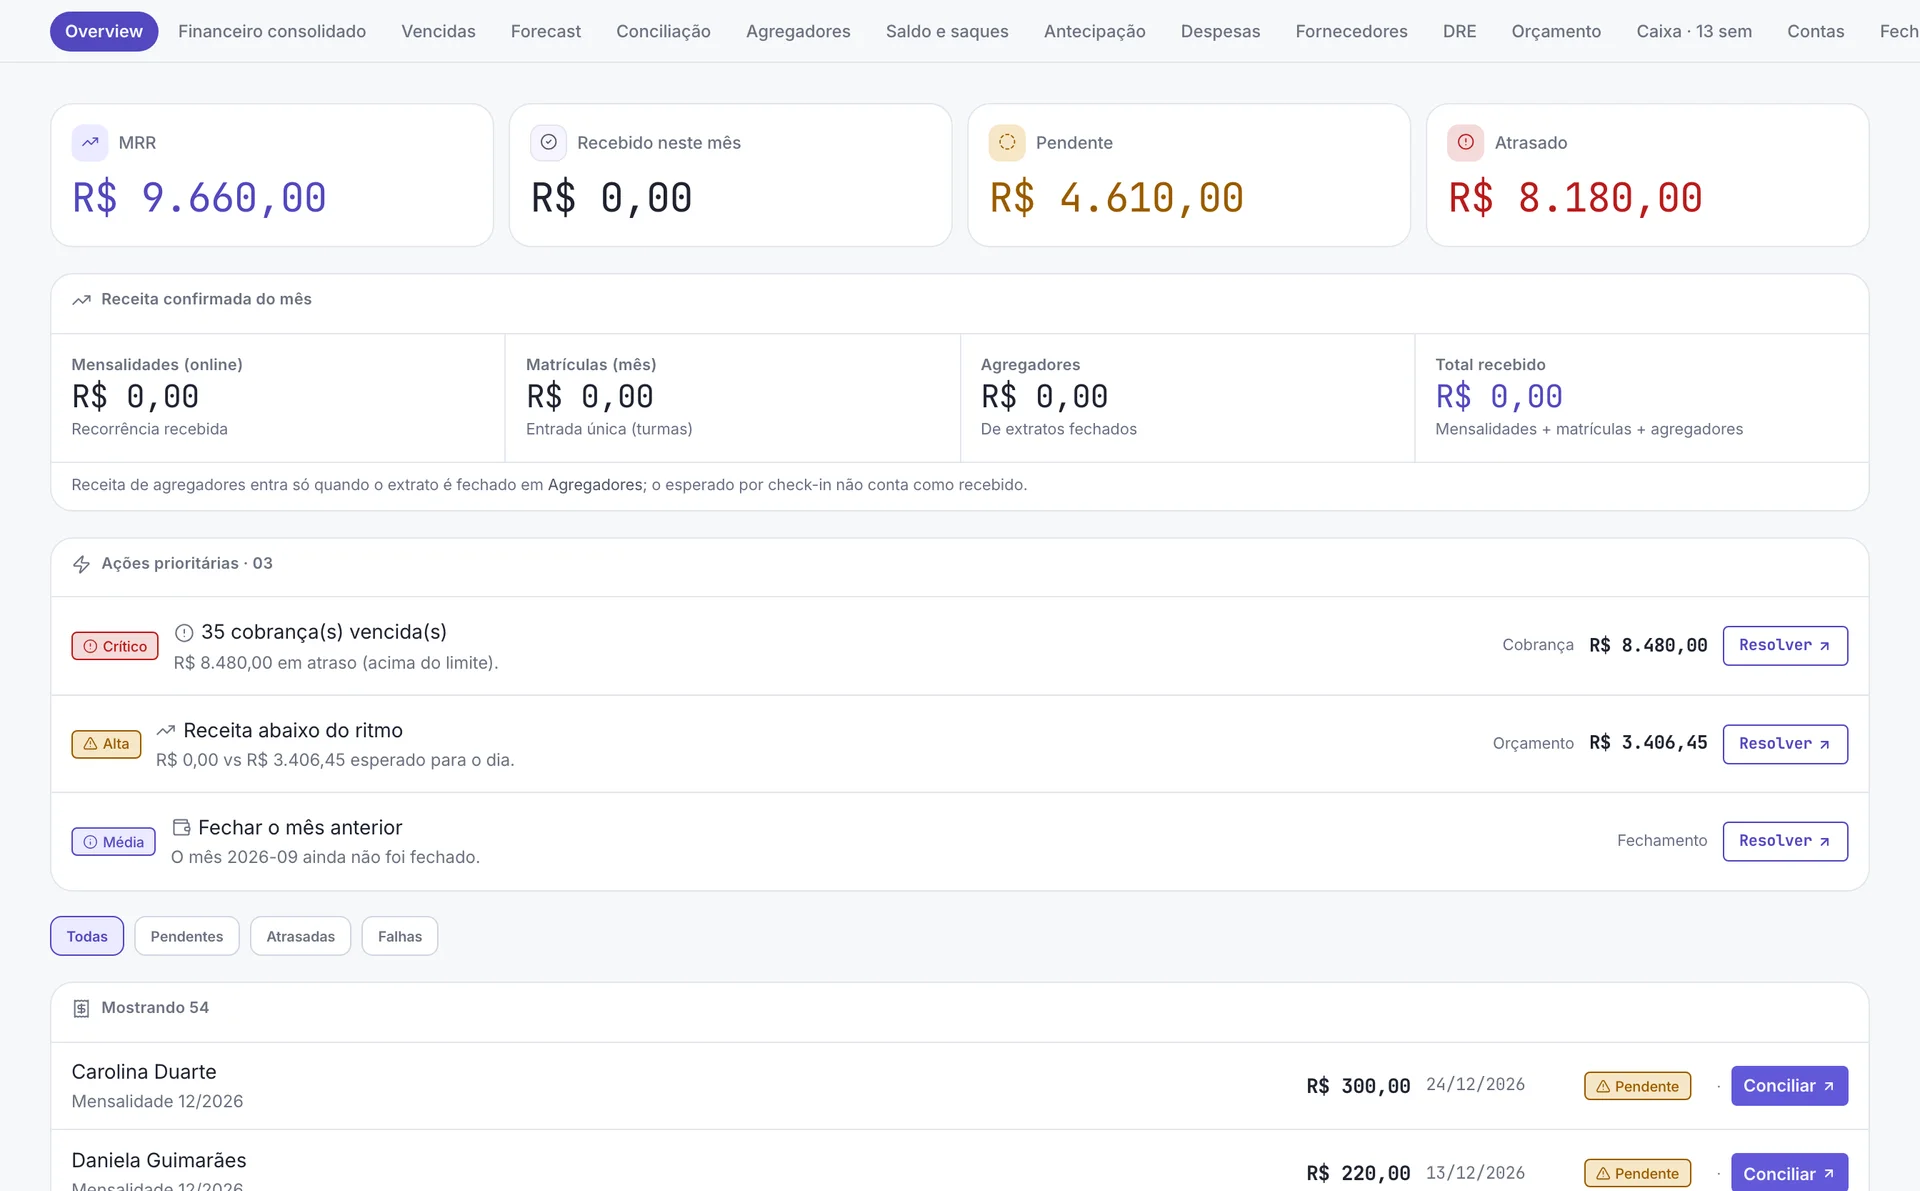Go to the Forecast tab

(546, 31)
